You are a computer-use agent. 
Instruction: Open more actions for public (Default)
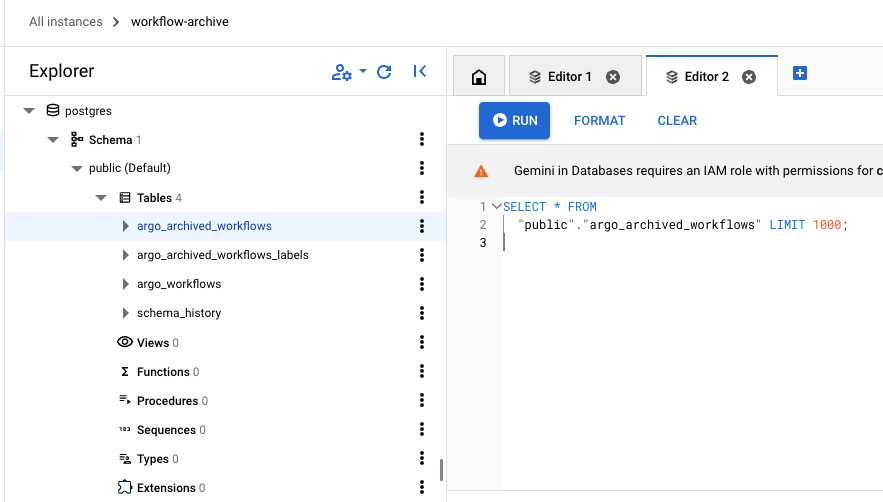[422, 168]
